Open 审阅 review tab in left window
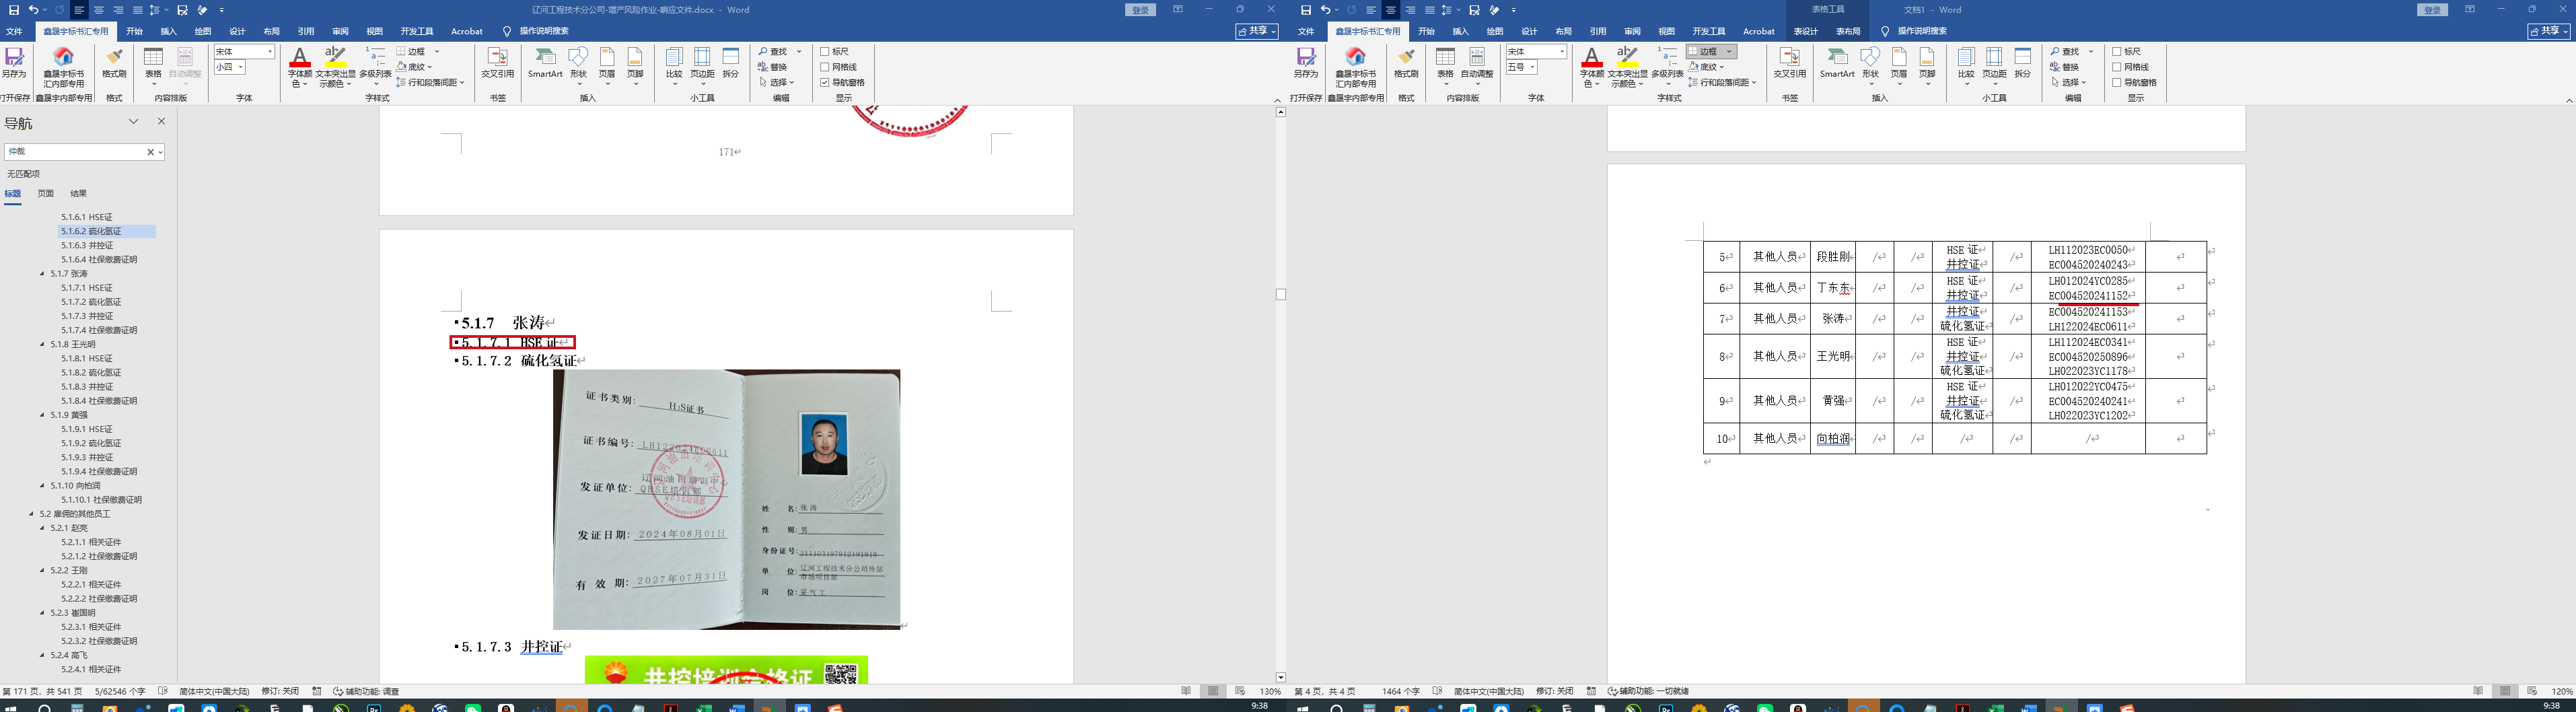The image size is (2576, 712). pos(340,31)
